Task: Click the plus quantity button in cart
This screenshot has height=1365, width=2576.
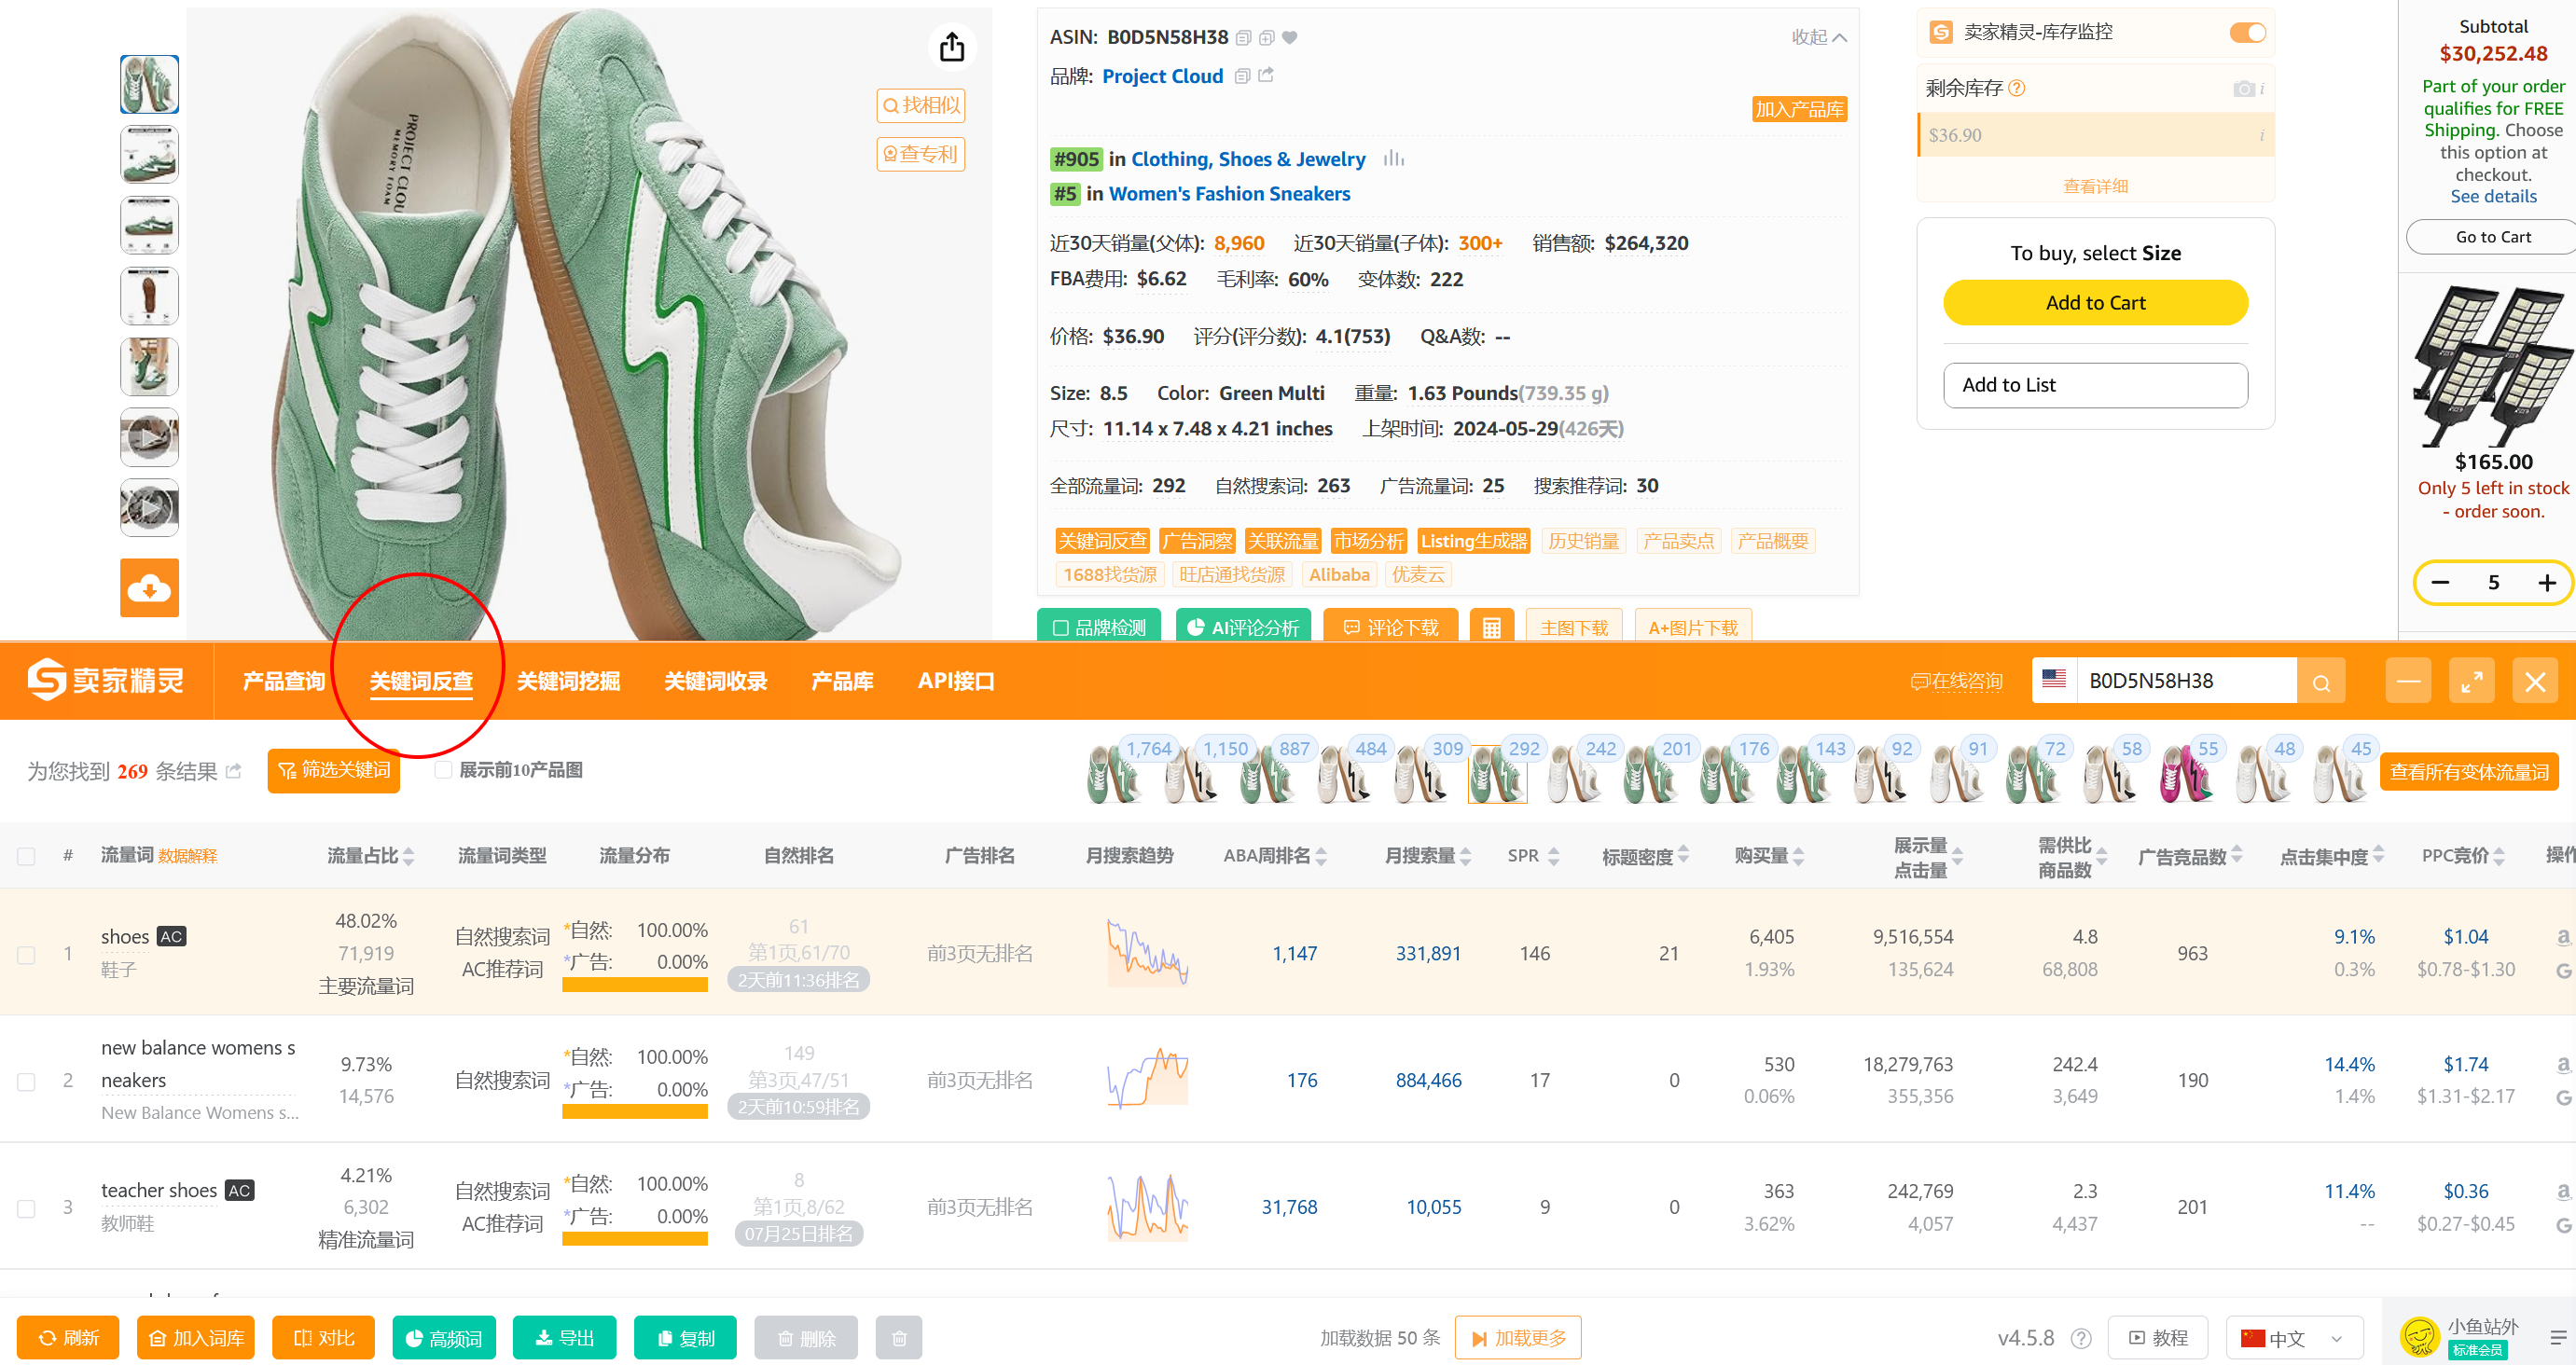Action: (x=2547, y=583)
